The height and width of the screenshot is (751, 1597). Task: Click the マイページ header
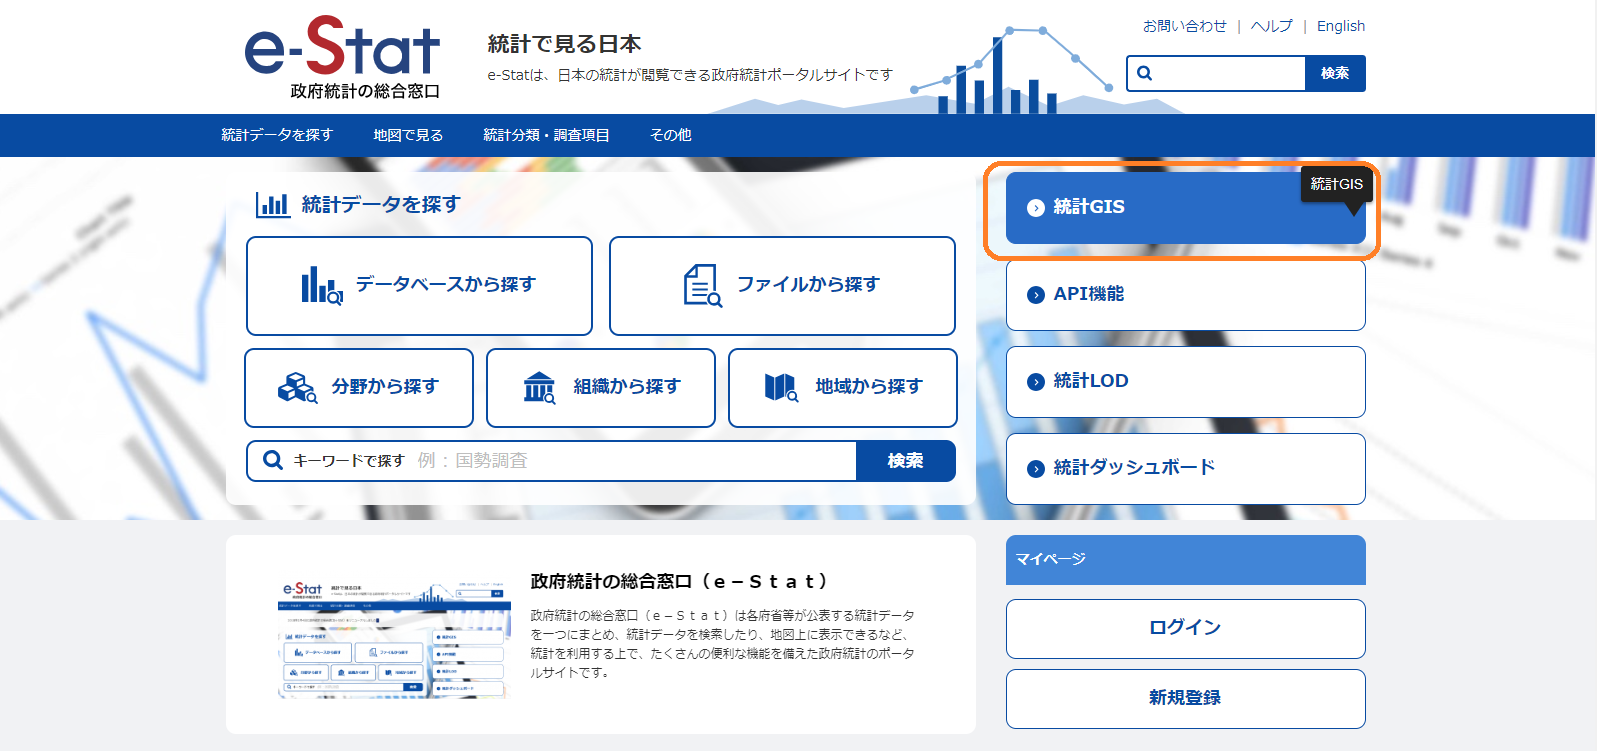coord(1185,560)
